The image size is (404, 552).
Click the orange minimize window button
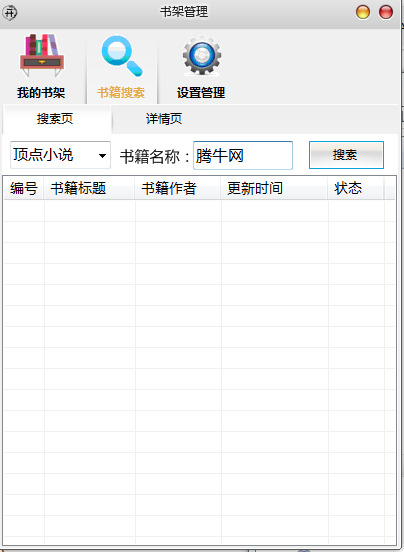pyautogui.click(x=363, y=12)
